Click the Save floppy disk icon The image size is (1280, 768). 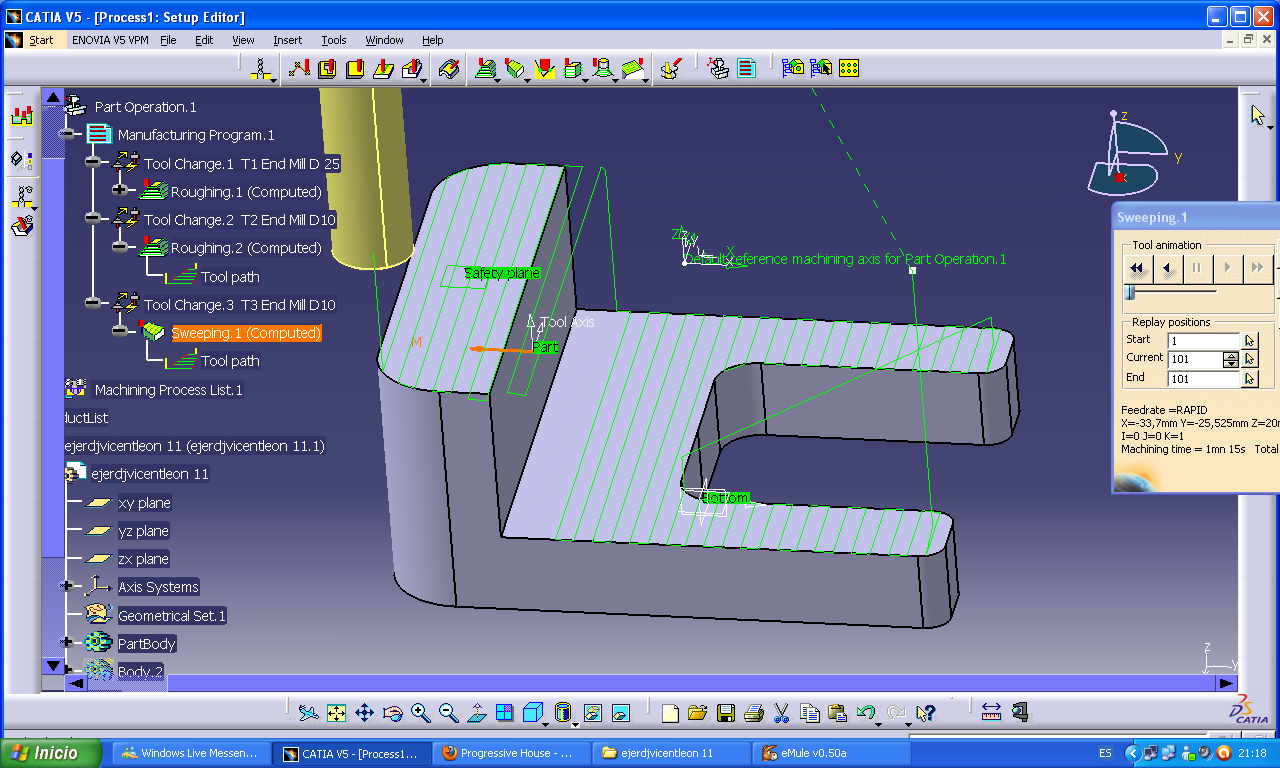point(726,713)
